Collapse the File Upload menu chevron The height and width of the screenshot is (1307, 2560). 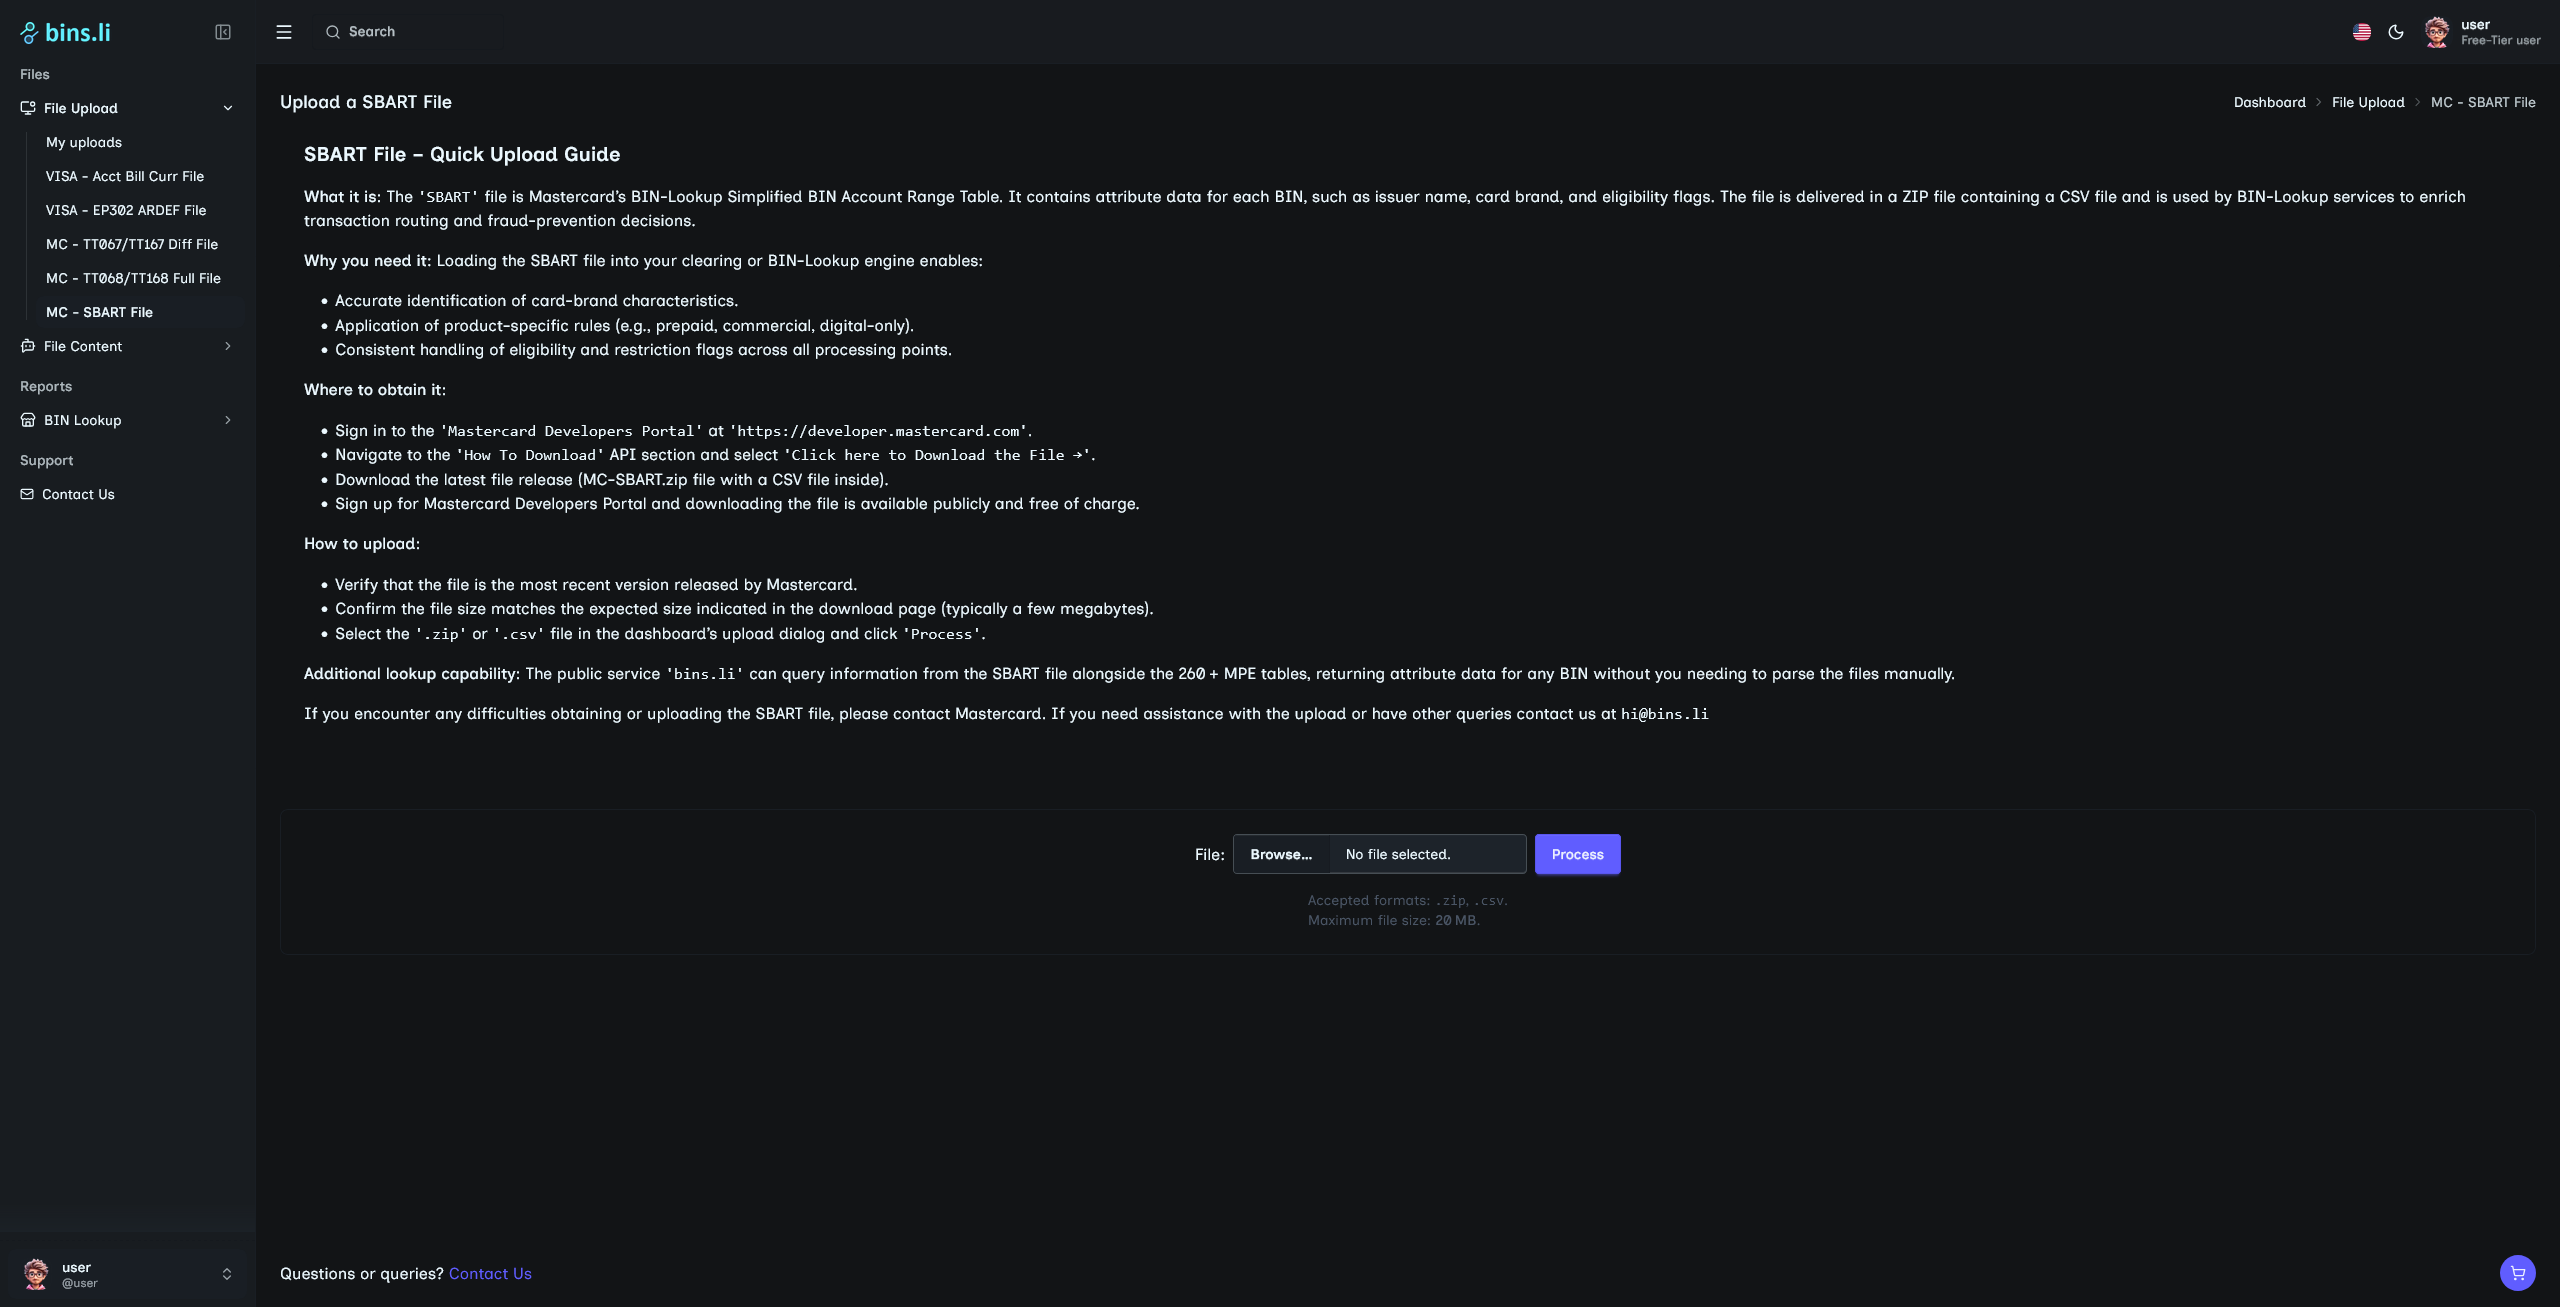(x=228, y=108)
